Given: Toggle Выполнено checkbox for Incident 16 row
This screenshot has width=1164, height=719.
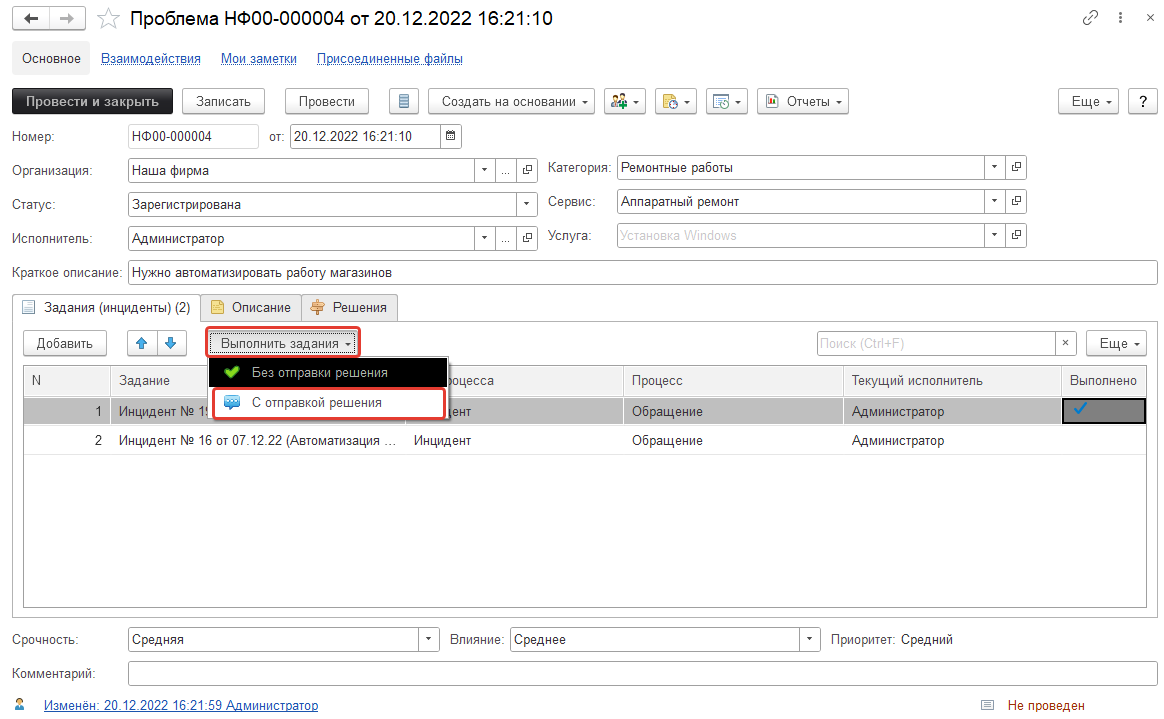Looking at the screenshot, I should (x=1103, y=440).
